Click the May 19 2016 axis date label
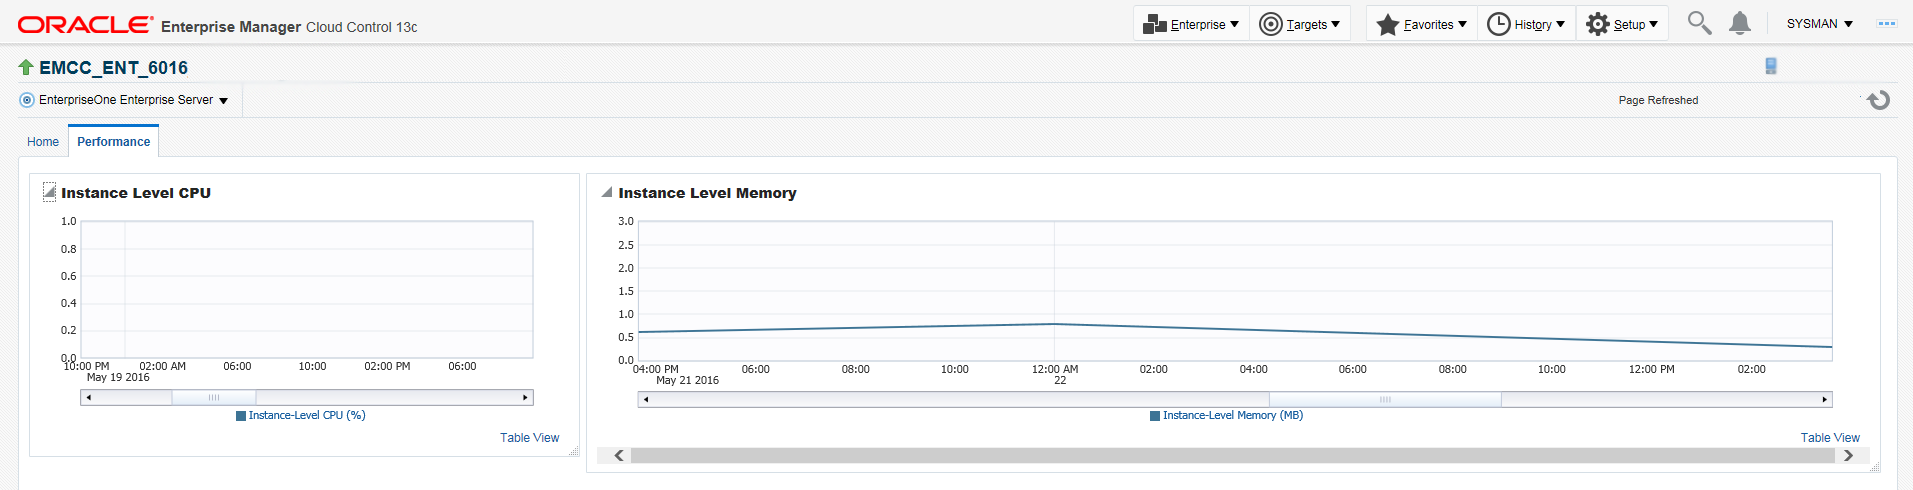This screenshot has width=1913, height=490. pyautogui.click(x=118, y=378)
